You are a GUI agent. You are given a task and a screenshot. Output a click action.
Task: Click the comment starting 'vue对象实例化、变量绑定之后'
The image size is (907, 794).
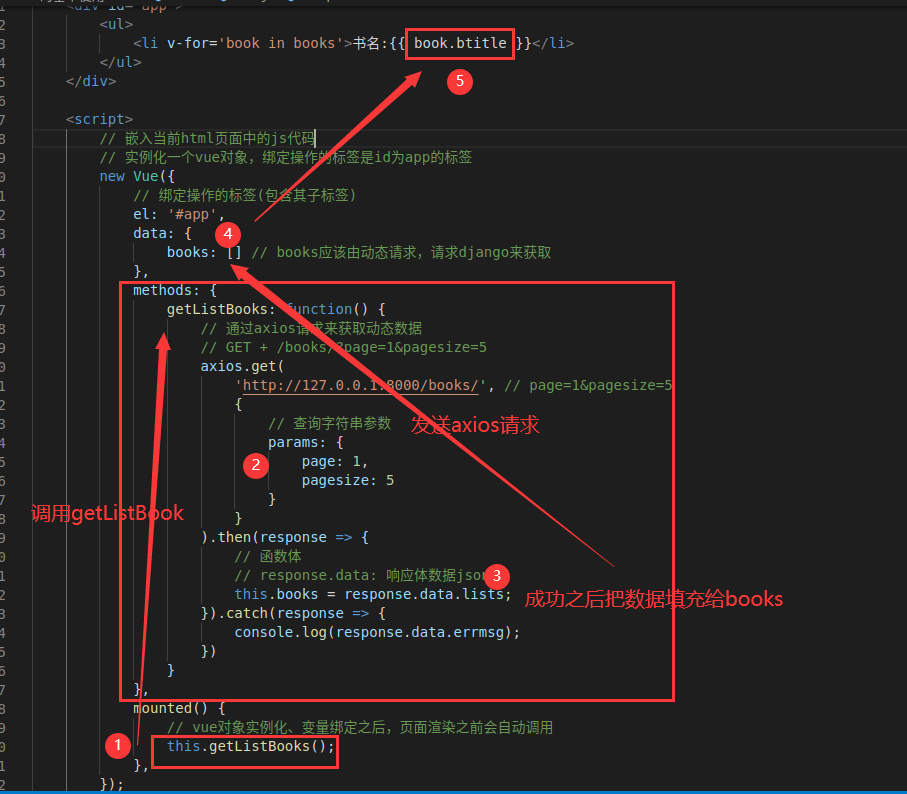pyautogui.click(x=360, y=727)
